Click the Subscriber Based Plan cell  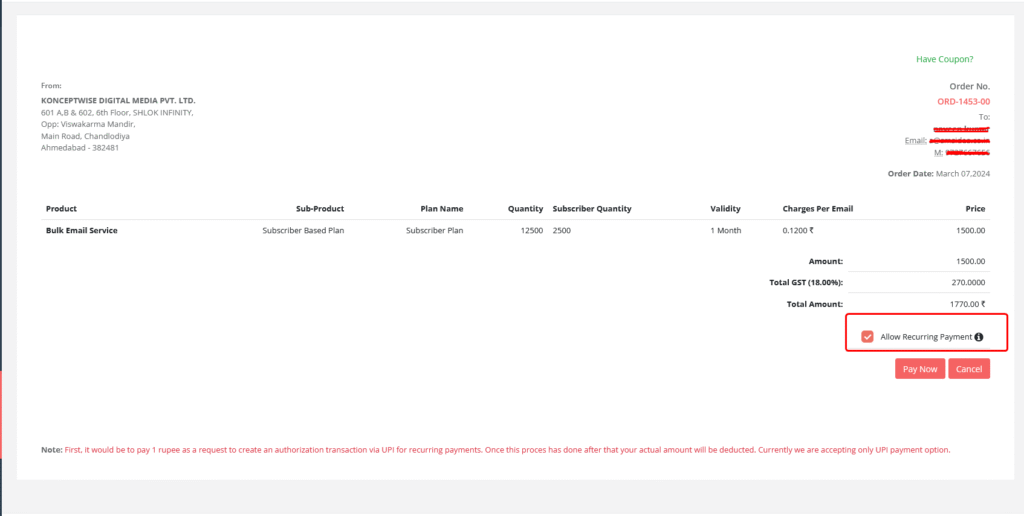pos(303,231)
